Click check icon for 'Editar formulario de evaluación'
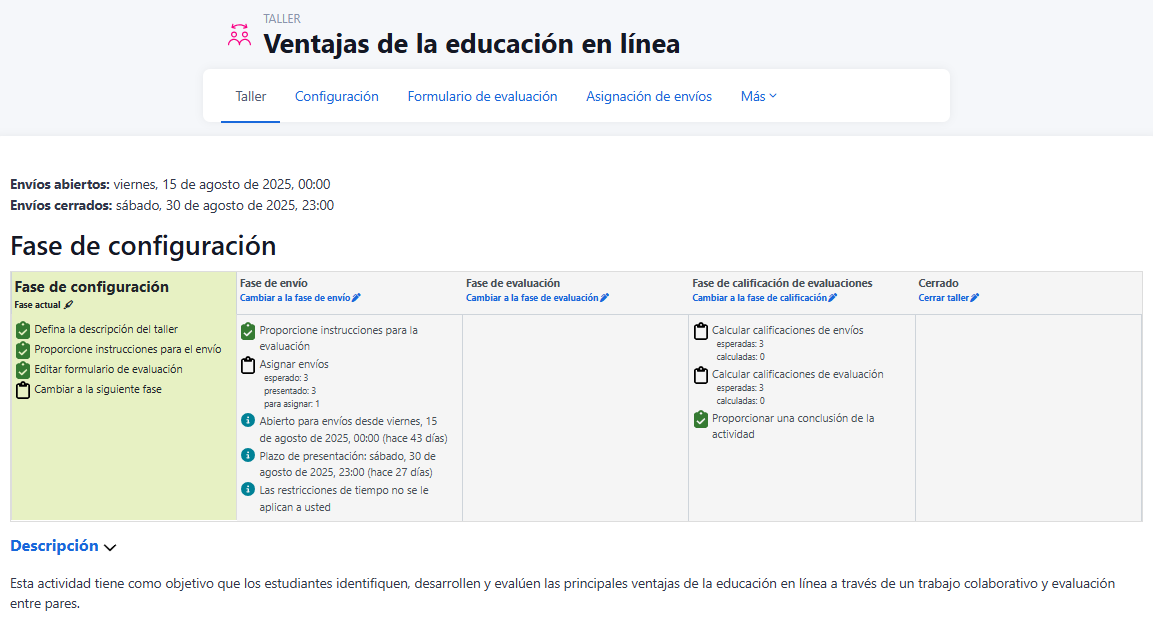This screenshot has width=1153, height=619. pyautogui.click(x=23, y=370)
